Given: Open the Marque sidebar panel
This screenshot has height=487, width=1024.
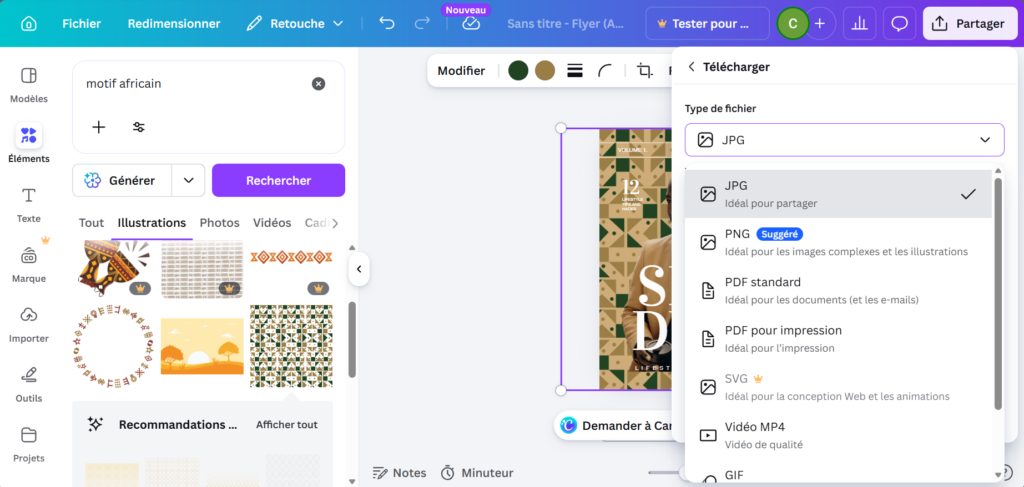Looking at the screenshot, I should click(29, 264).
